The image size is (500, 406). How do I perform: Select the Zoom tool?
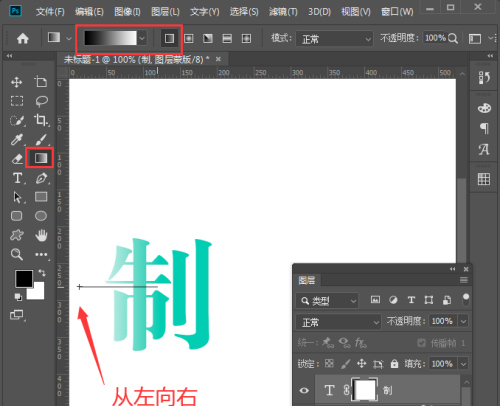point(17,254)
